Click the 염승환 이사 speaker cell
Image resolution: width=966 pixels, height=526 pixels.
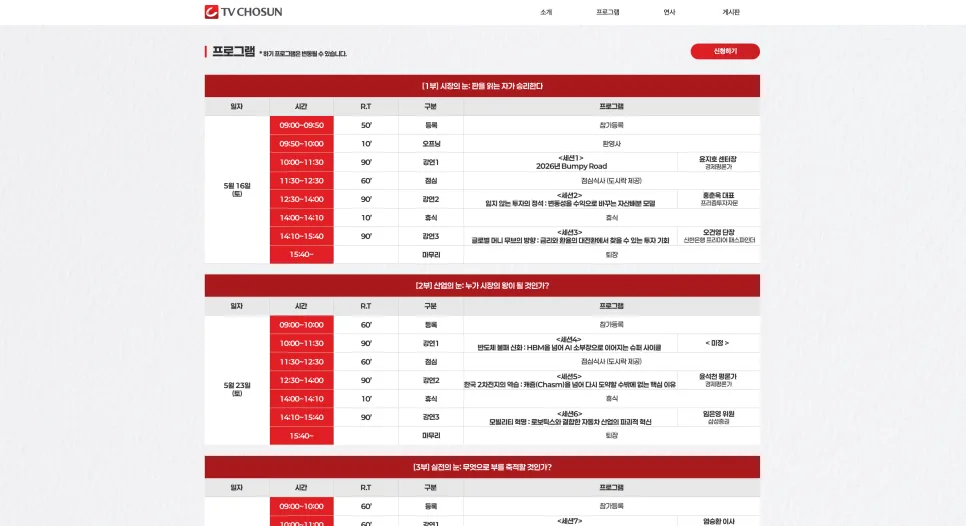coord(718,521)
